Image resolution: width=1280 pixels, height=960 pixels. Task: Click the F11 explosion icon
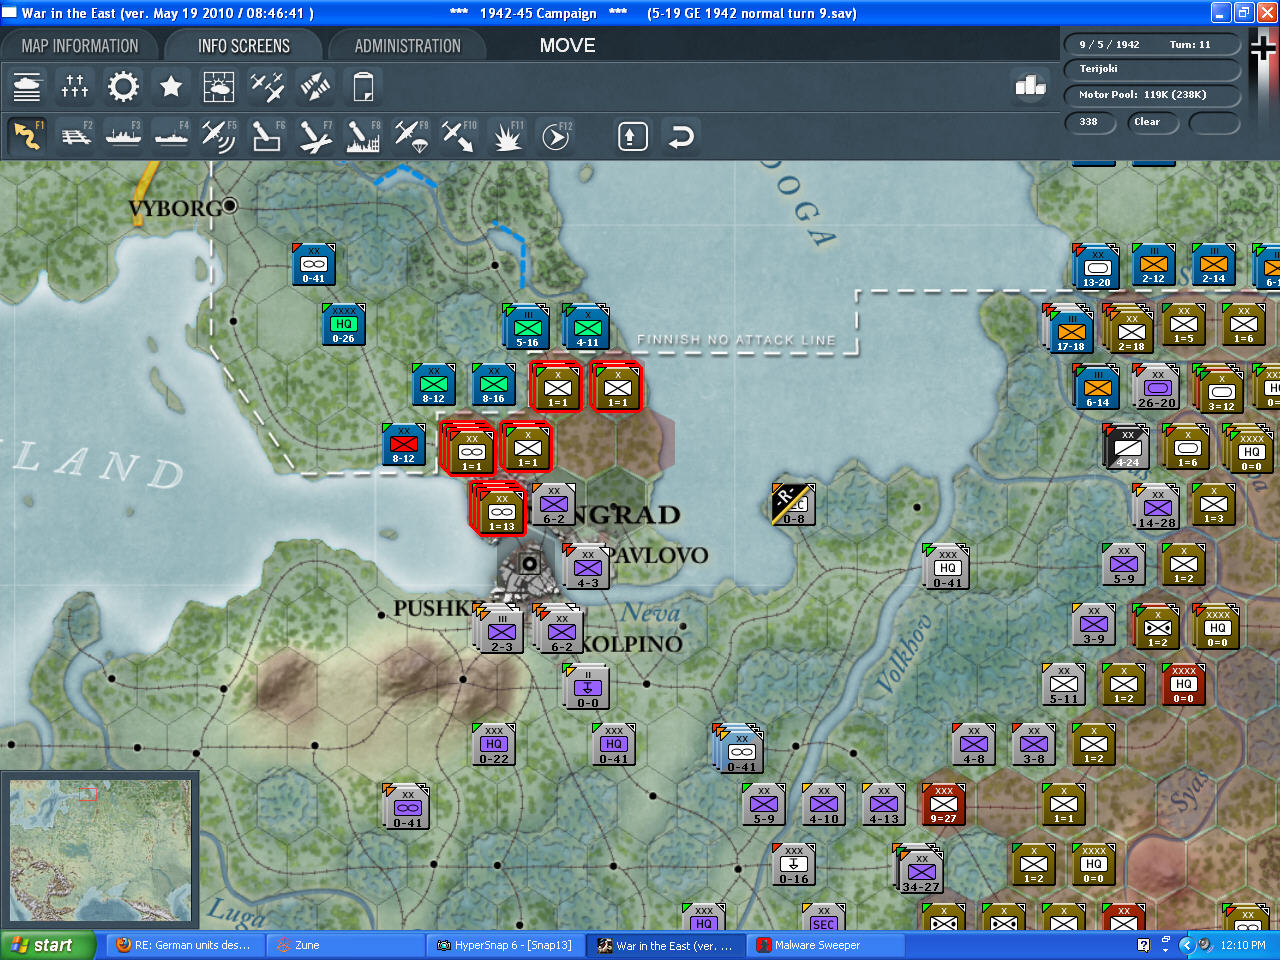point(507,136)
